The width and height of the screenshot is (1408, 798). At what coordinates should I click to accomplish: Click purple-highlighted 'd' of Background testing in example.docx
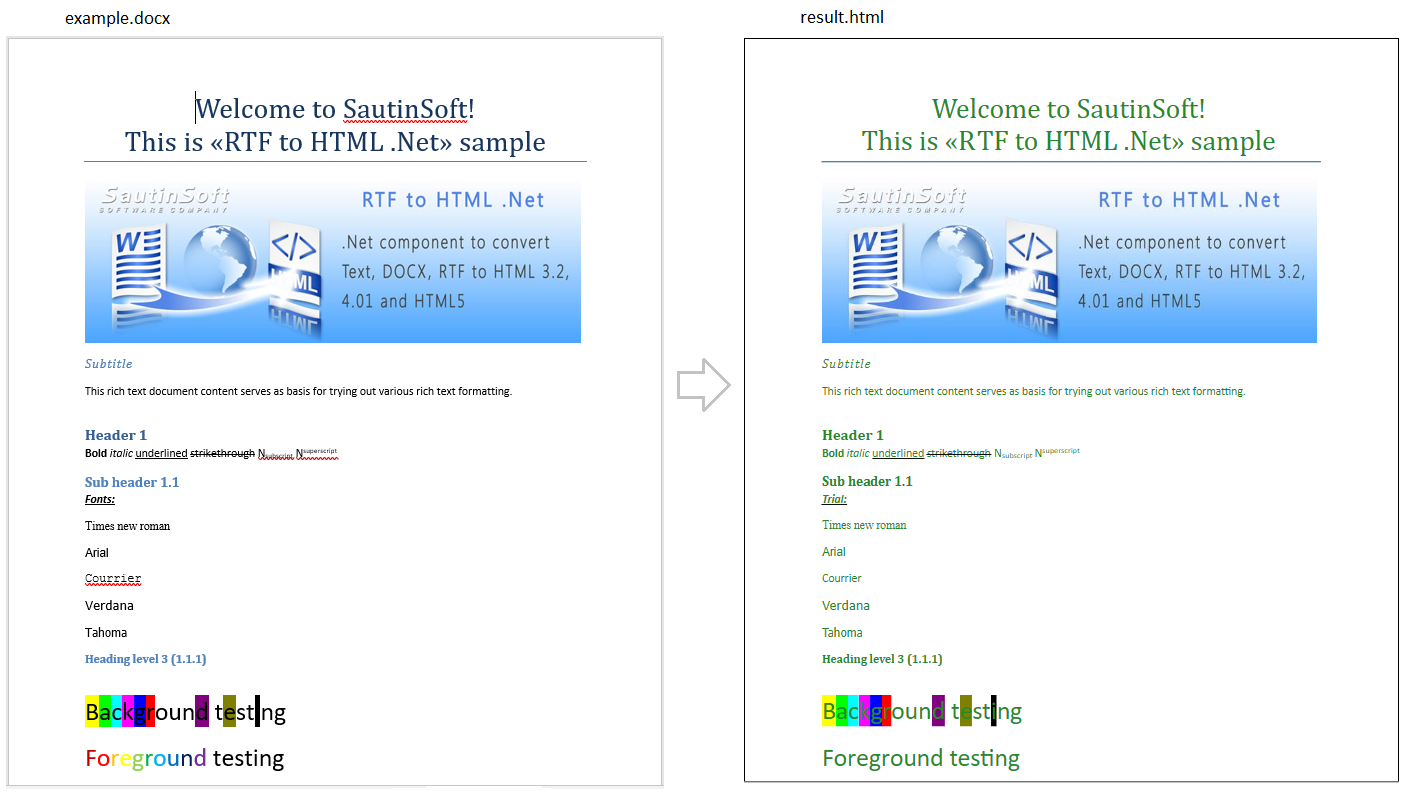coord(202,711)
